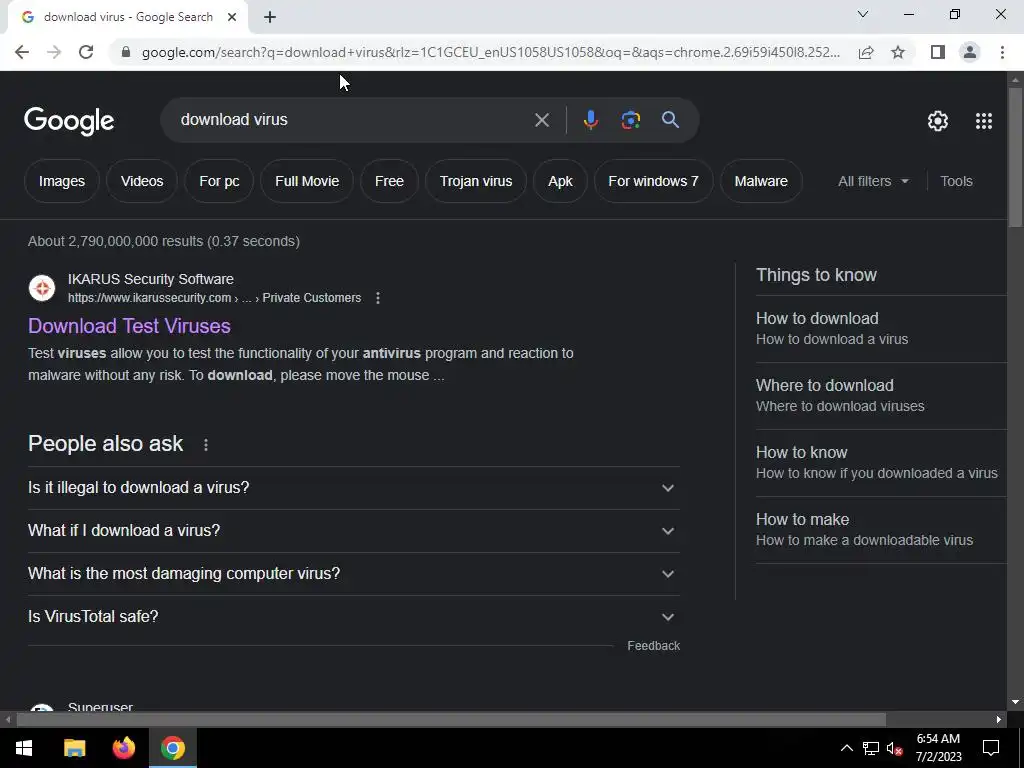Open search Tools
Viewport: 1024px width, 768px height.
pos(956,182)
